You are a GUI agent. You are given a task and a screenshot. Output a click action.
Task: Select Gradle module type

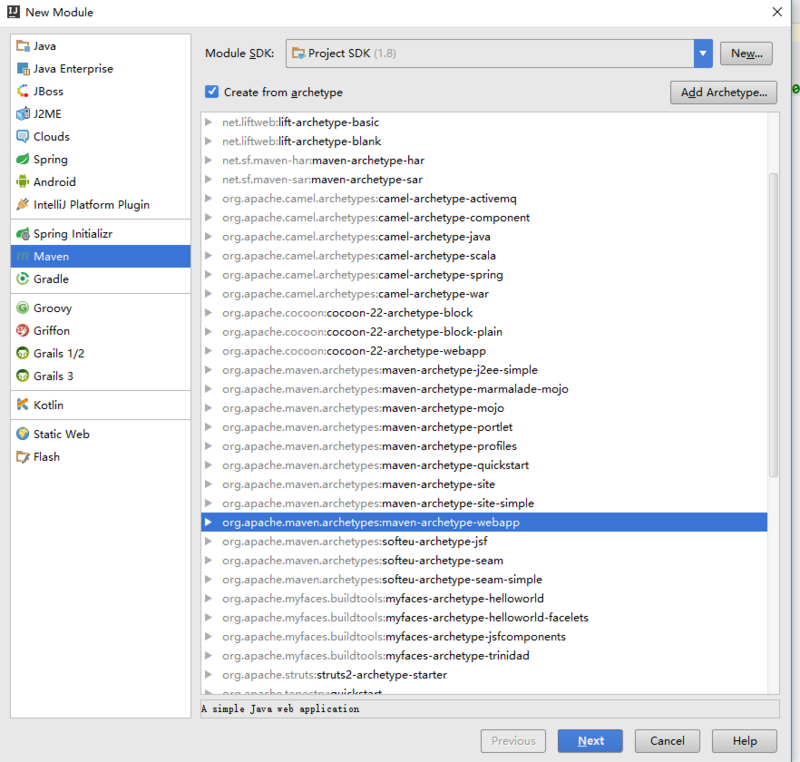101,279
